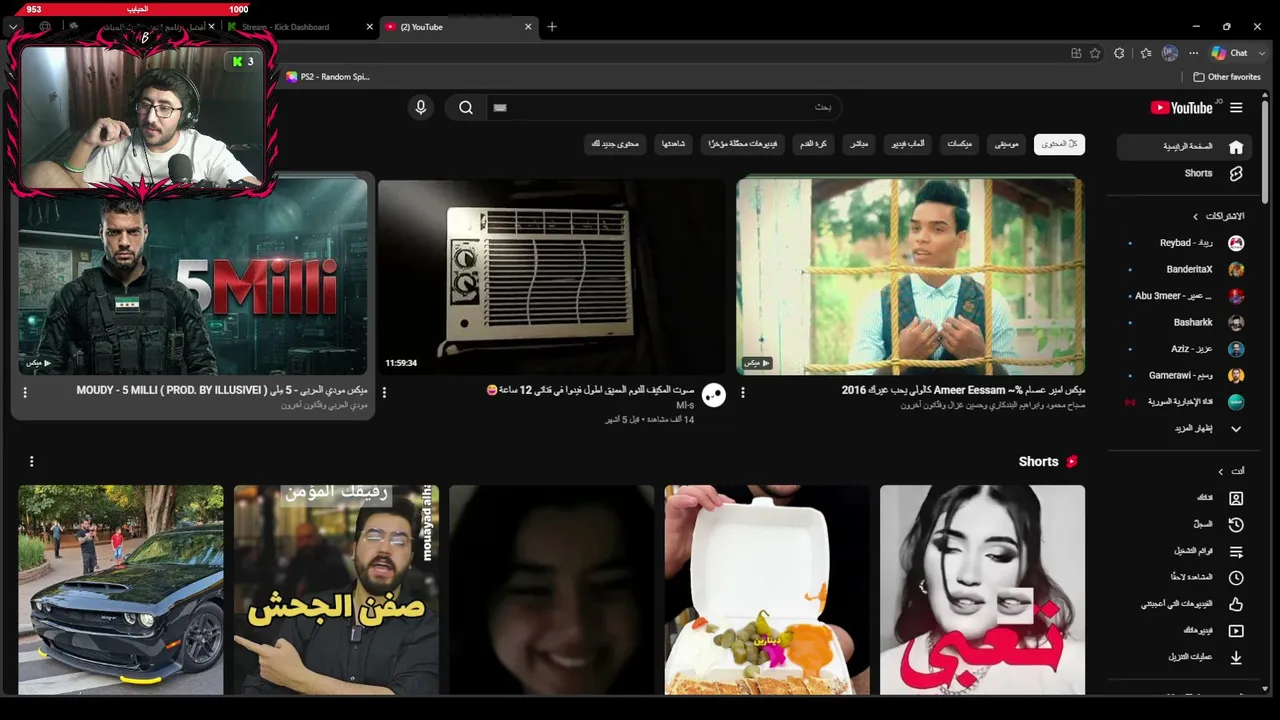Switch to the Stream - Kick Dashboard tab
Viewport: 1280px width, 720px height.
click(x=300, y=27)
